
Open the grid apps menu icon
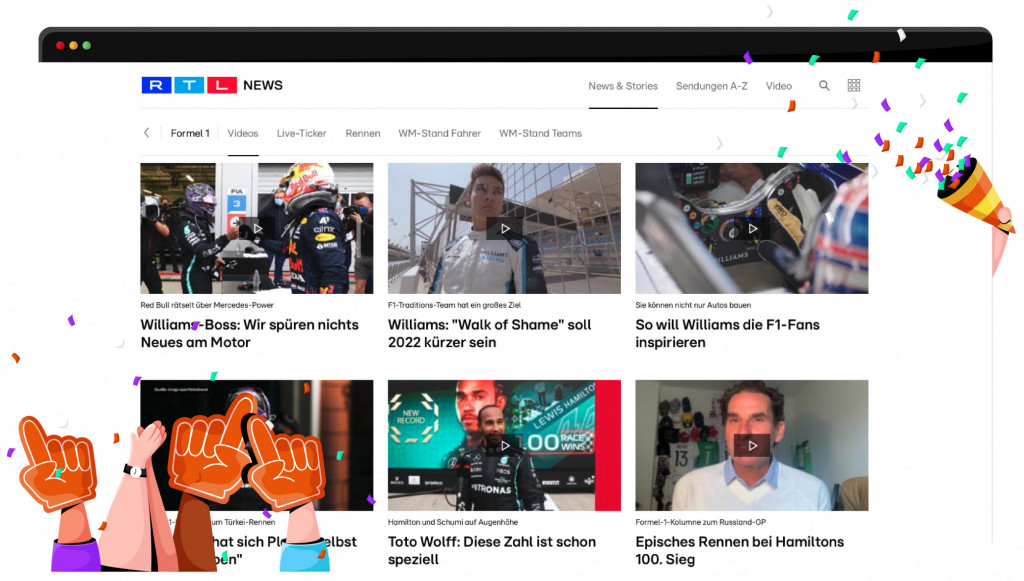(854, 86)
